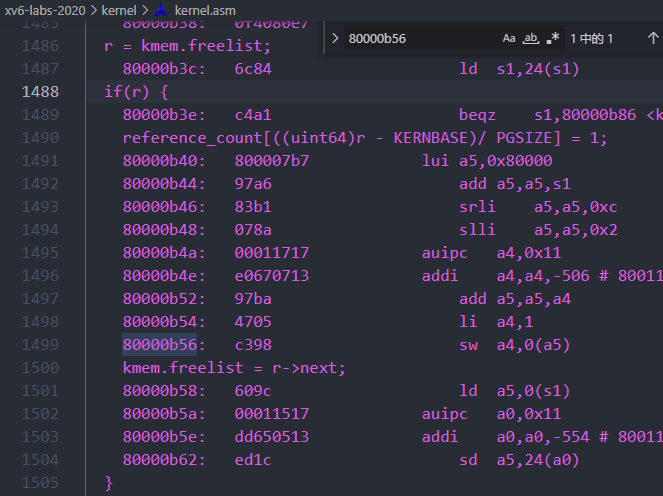Expand the replace field chevron

[x=335, y=38]
